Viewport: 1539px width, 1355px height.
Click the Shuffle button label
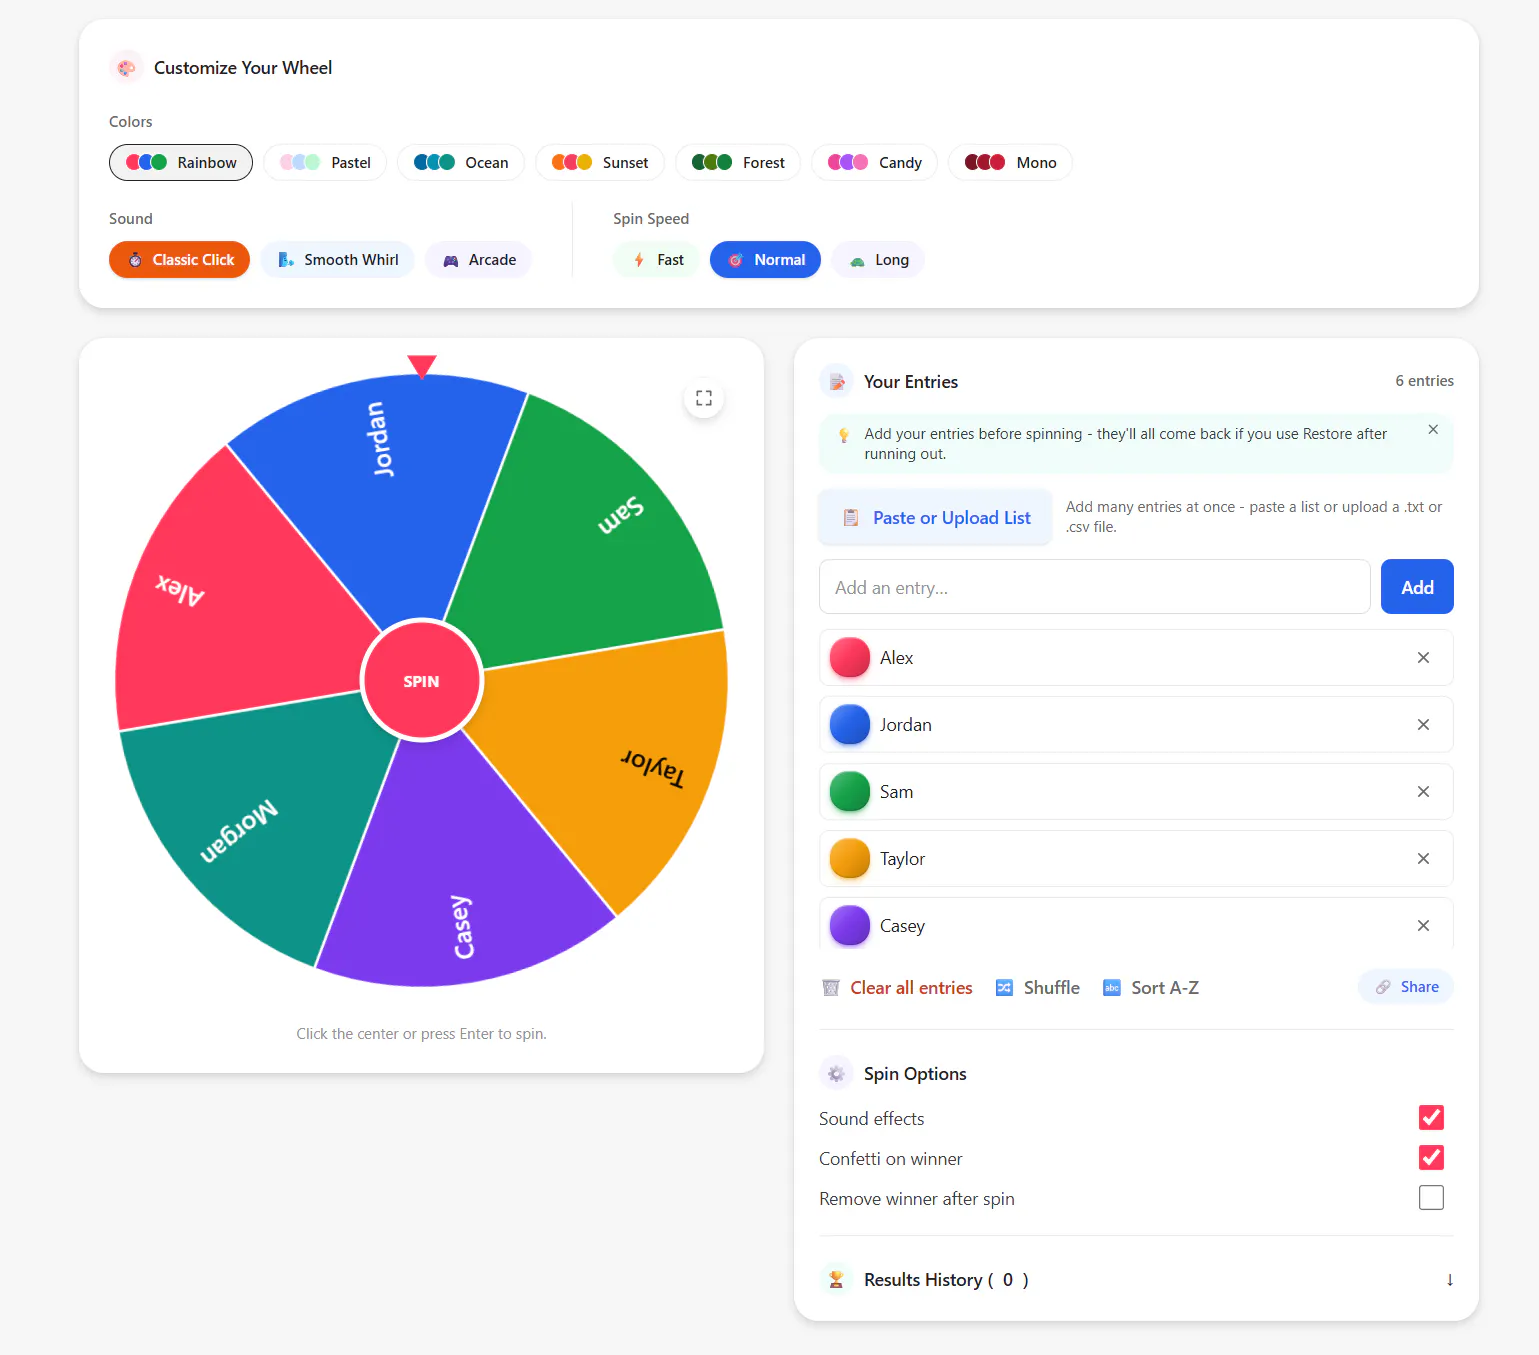[1052, 988]
